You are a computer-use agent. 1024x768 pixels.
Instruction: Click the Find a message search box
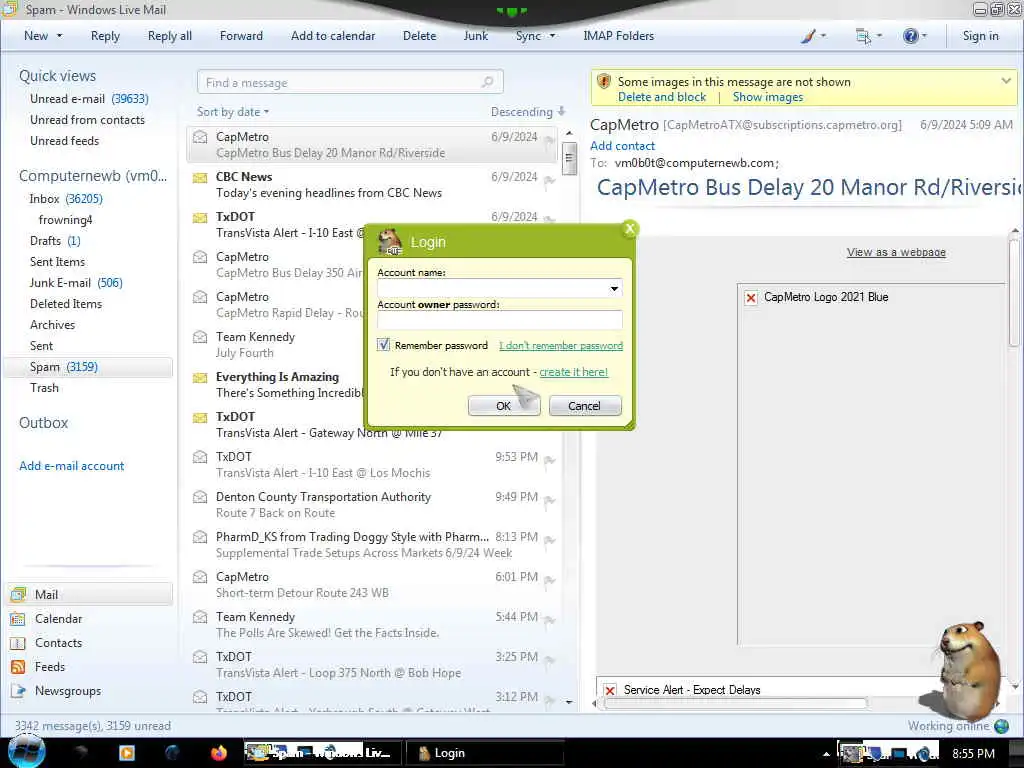(350, 82)
